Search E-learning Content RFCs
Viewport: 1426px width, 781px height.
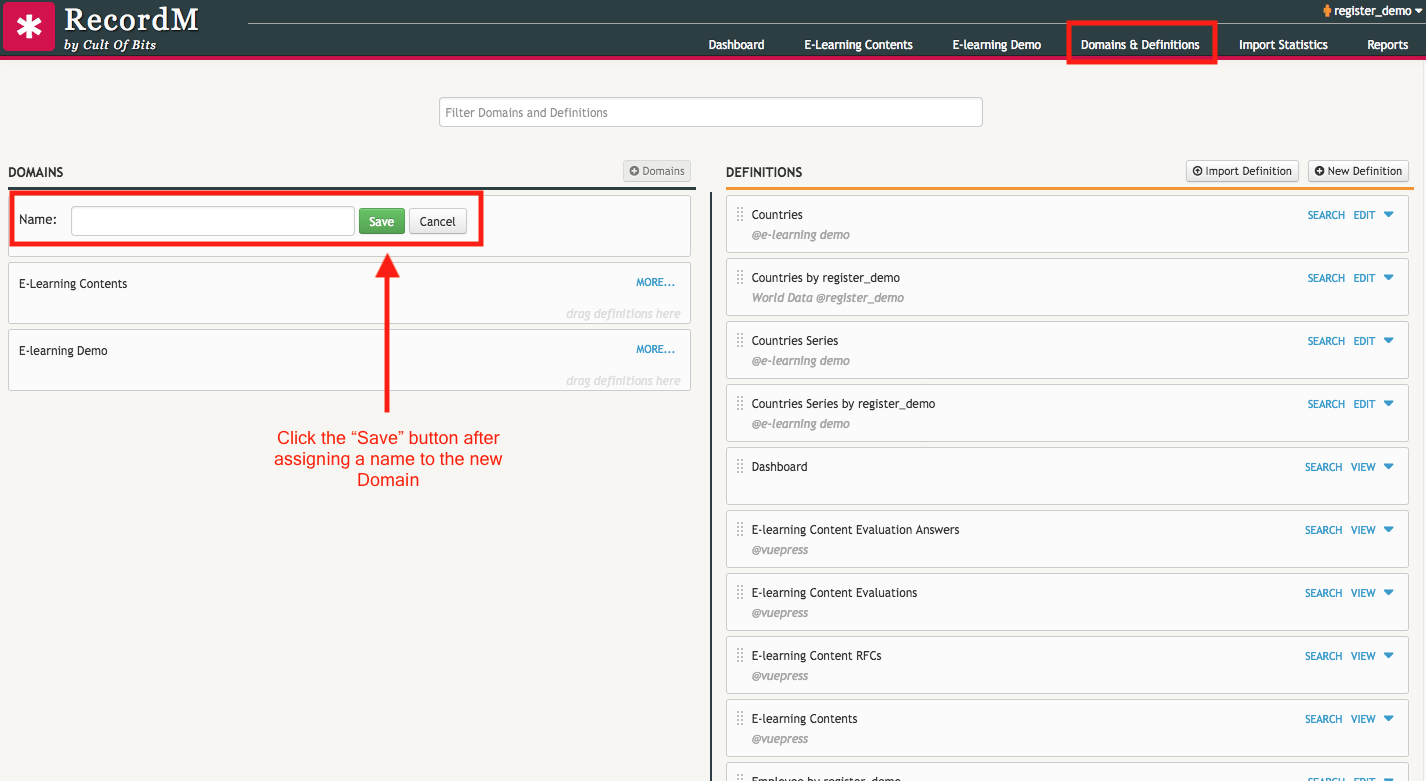(x=1323, y=656)
